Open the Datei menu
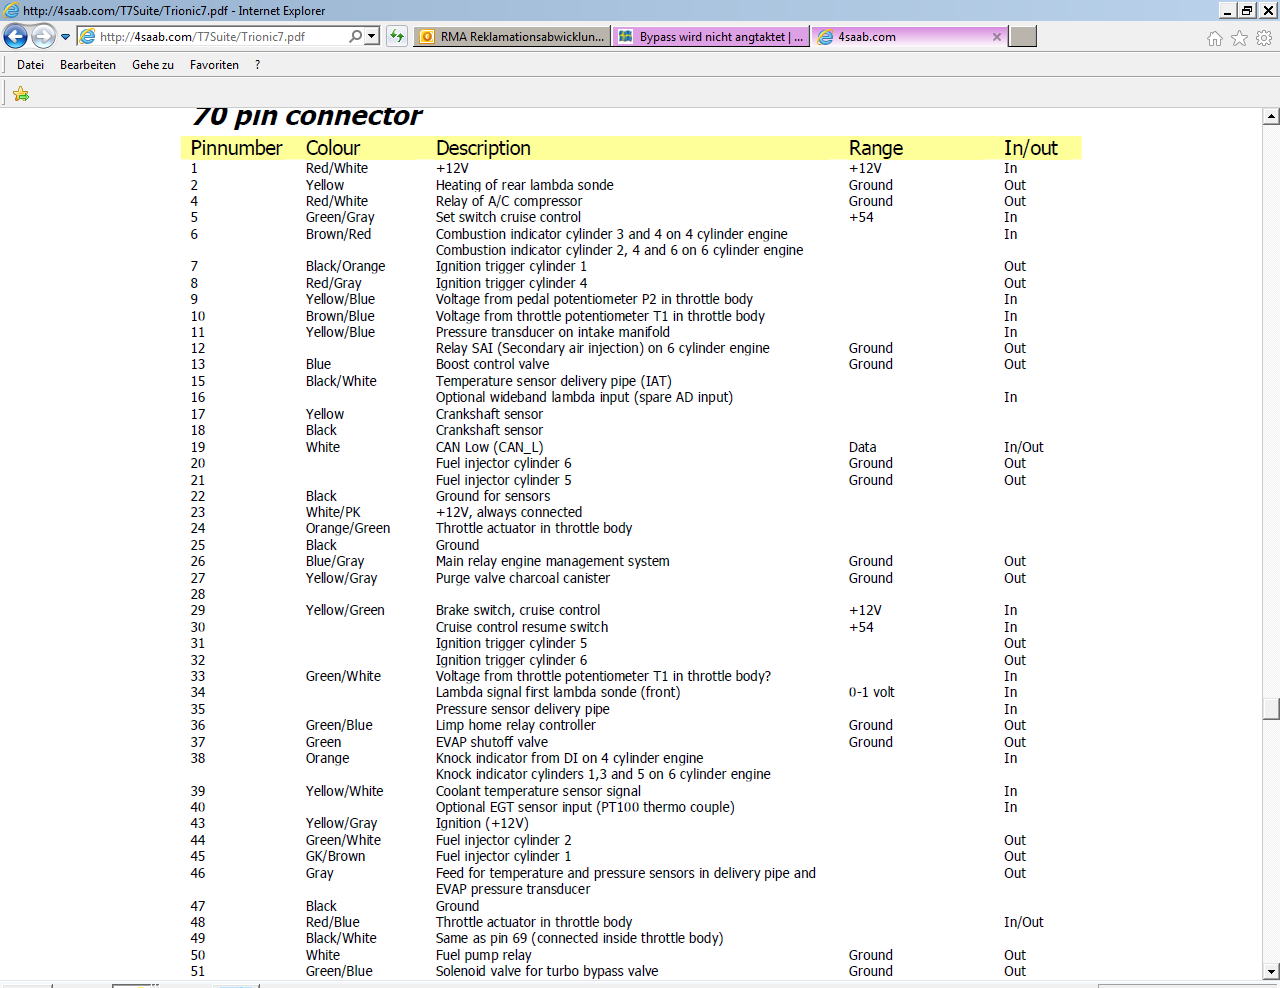Screen dimensions: 1280x988 click(31, 65)
